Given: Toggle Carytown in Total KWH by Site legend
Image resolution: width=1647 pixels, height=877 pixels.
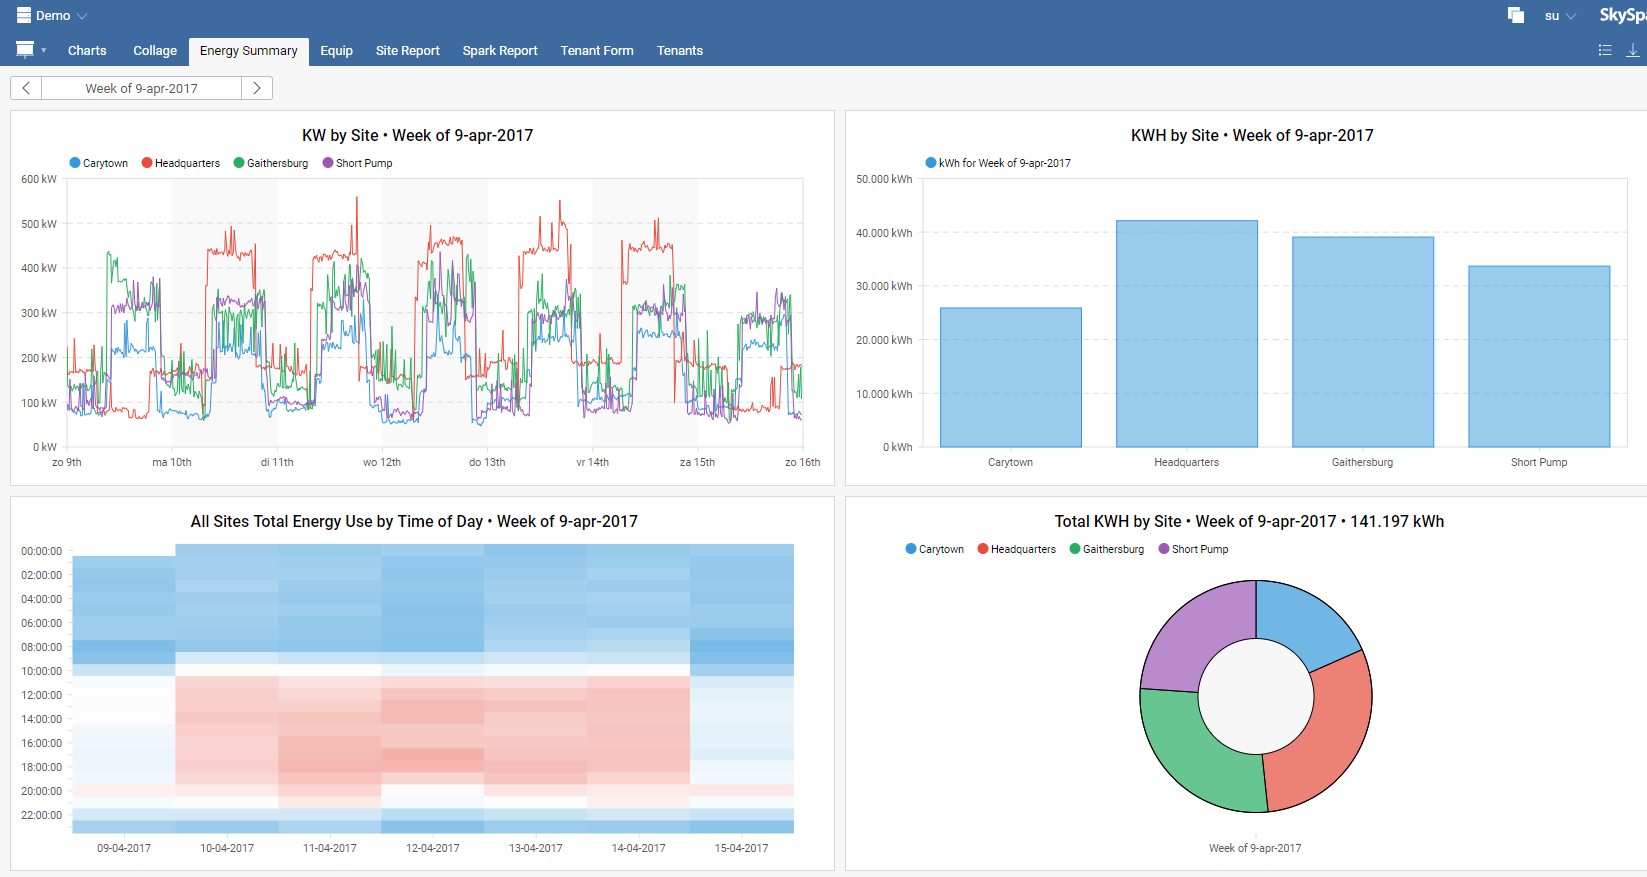Looking at the screenshot, I should click(x=935, y=549).
